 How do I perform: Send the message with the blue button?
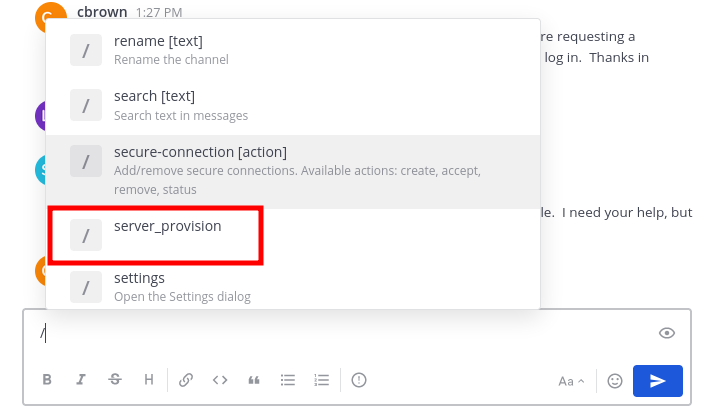[658, 381]
